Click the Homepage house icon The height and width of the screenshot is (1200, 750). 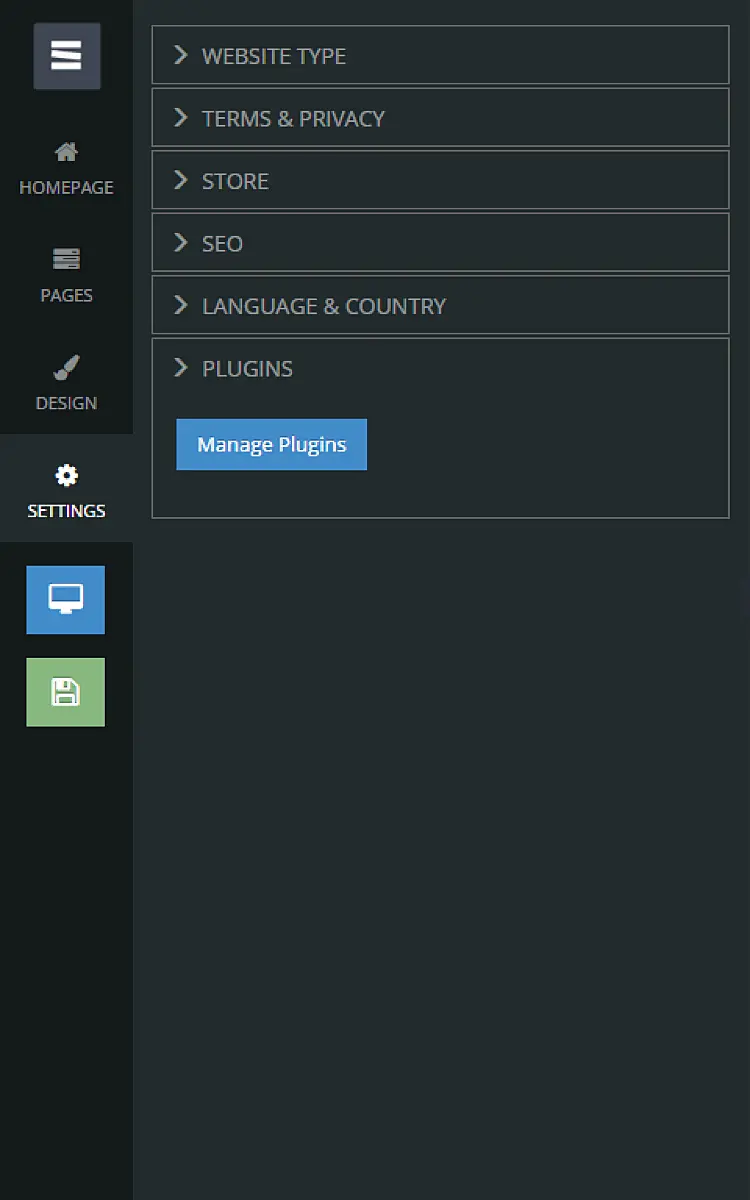click(x=66, y=153)
